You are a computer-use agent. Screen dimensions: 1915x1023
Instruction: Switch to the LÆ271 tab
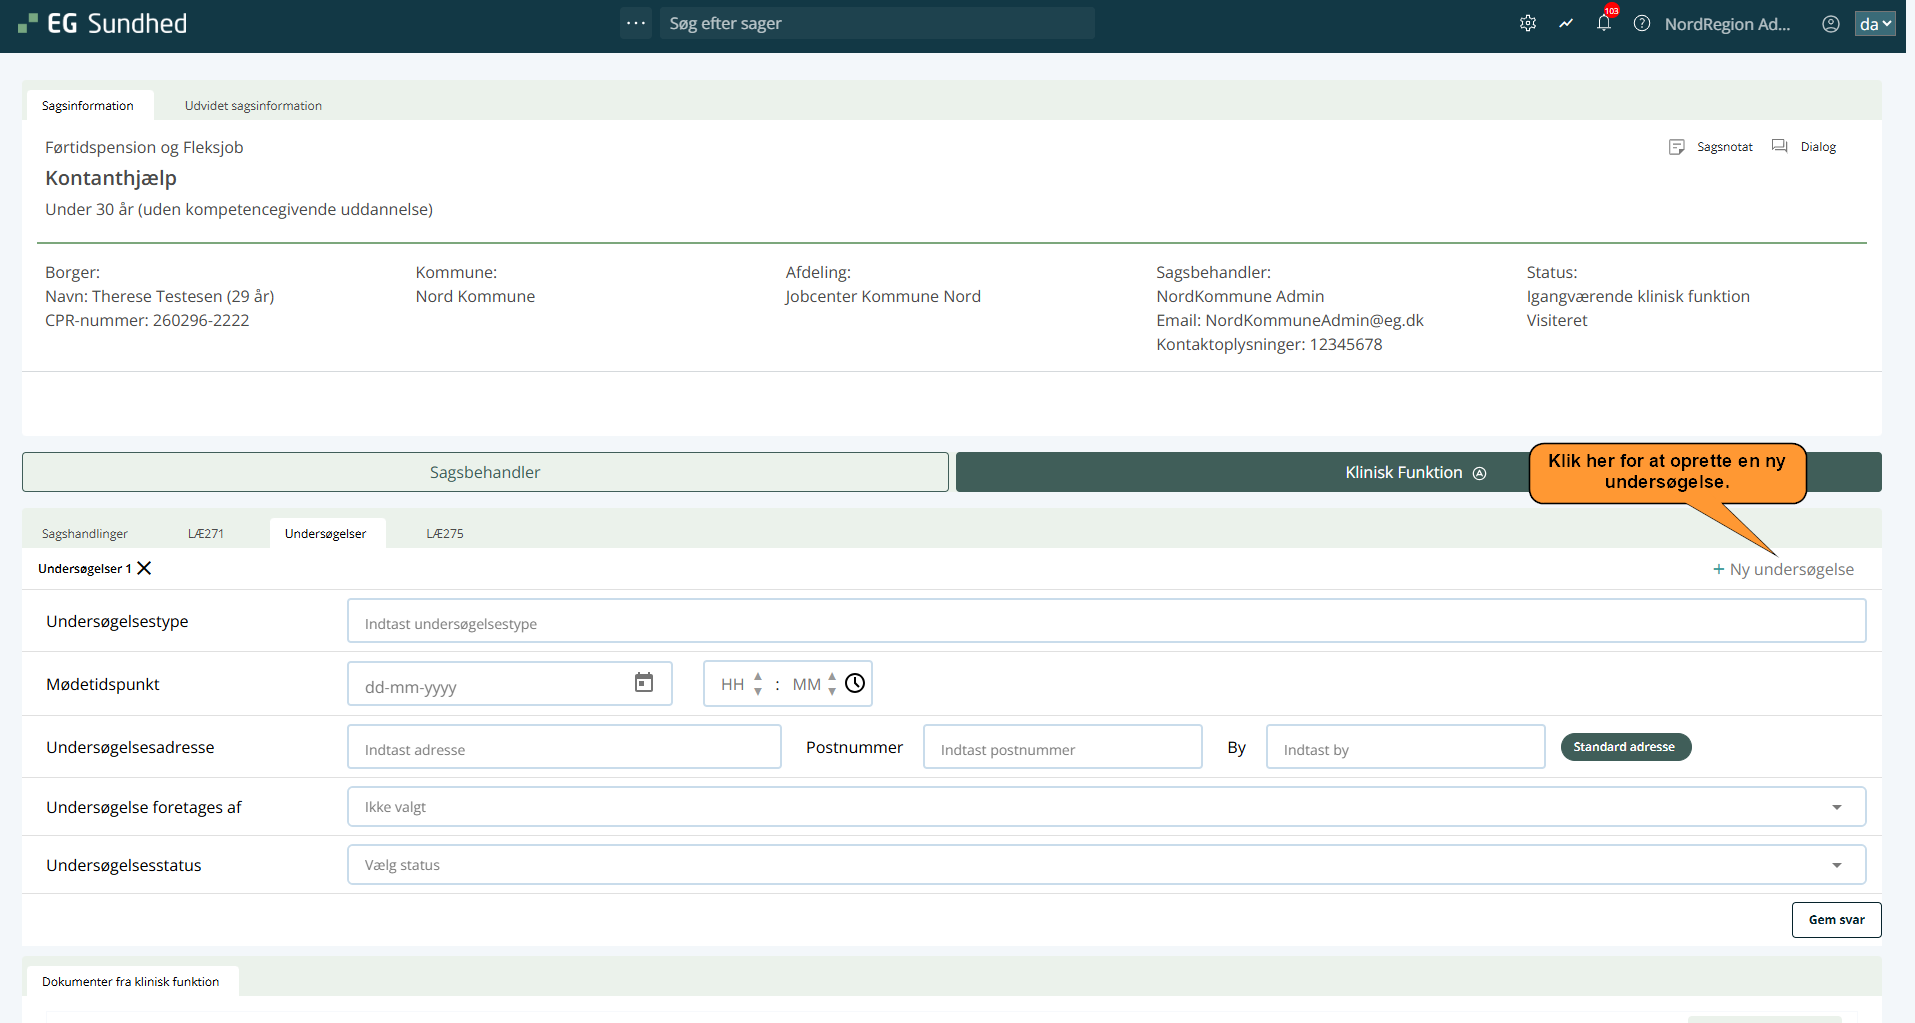(x=206, y=533)
